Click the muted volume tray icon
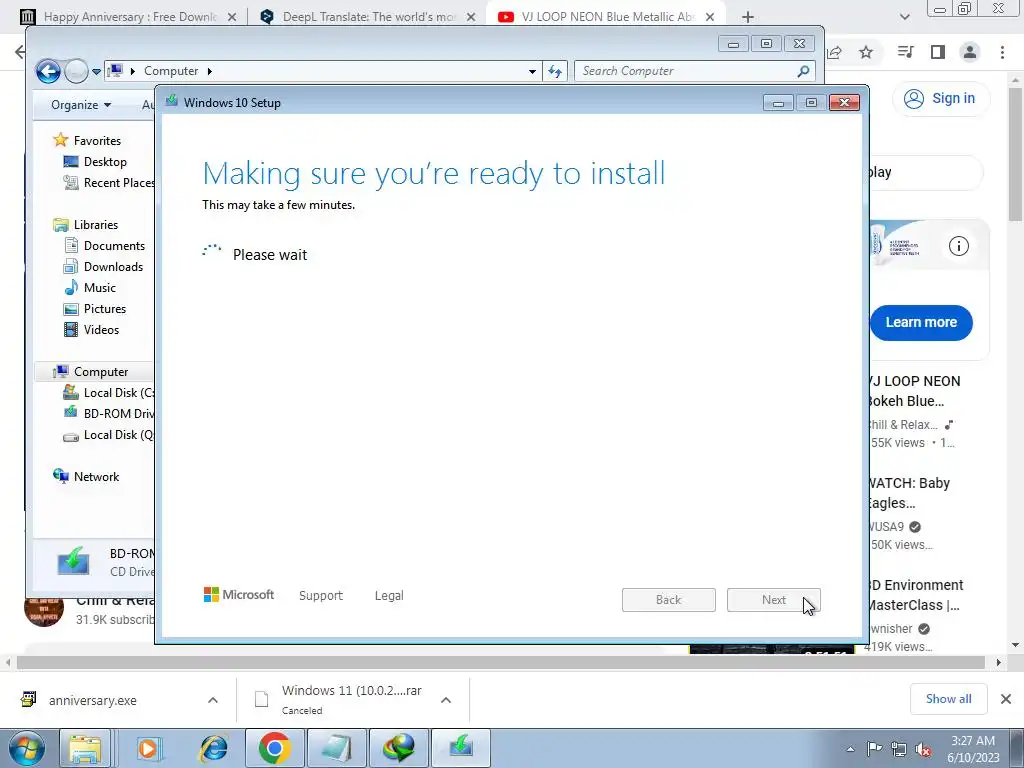This screenshot has width=1024, height=768. click(923, 749)
